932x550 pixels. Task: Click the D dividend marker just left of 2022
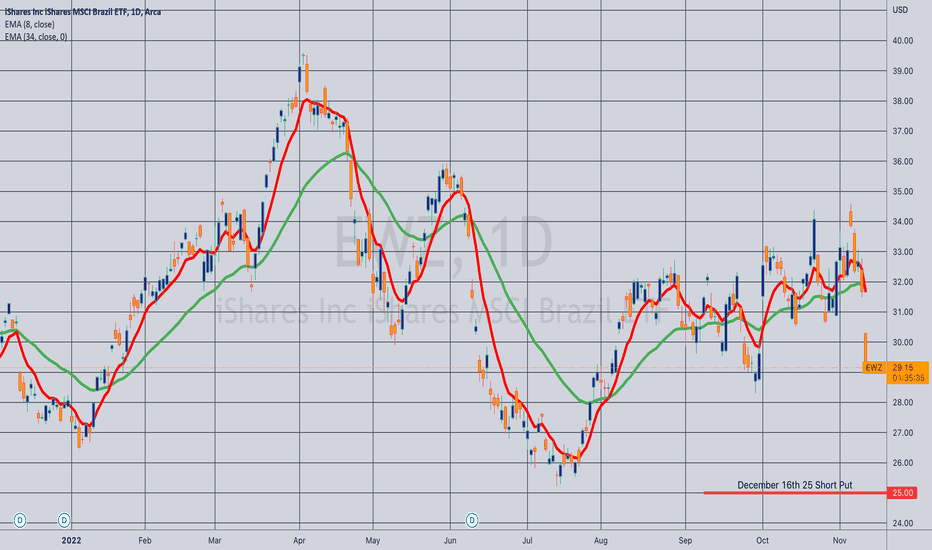(x=64, y=520)
